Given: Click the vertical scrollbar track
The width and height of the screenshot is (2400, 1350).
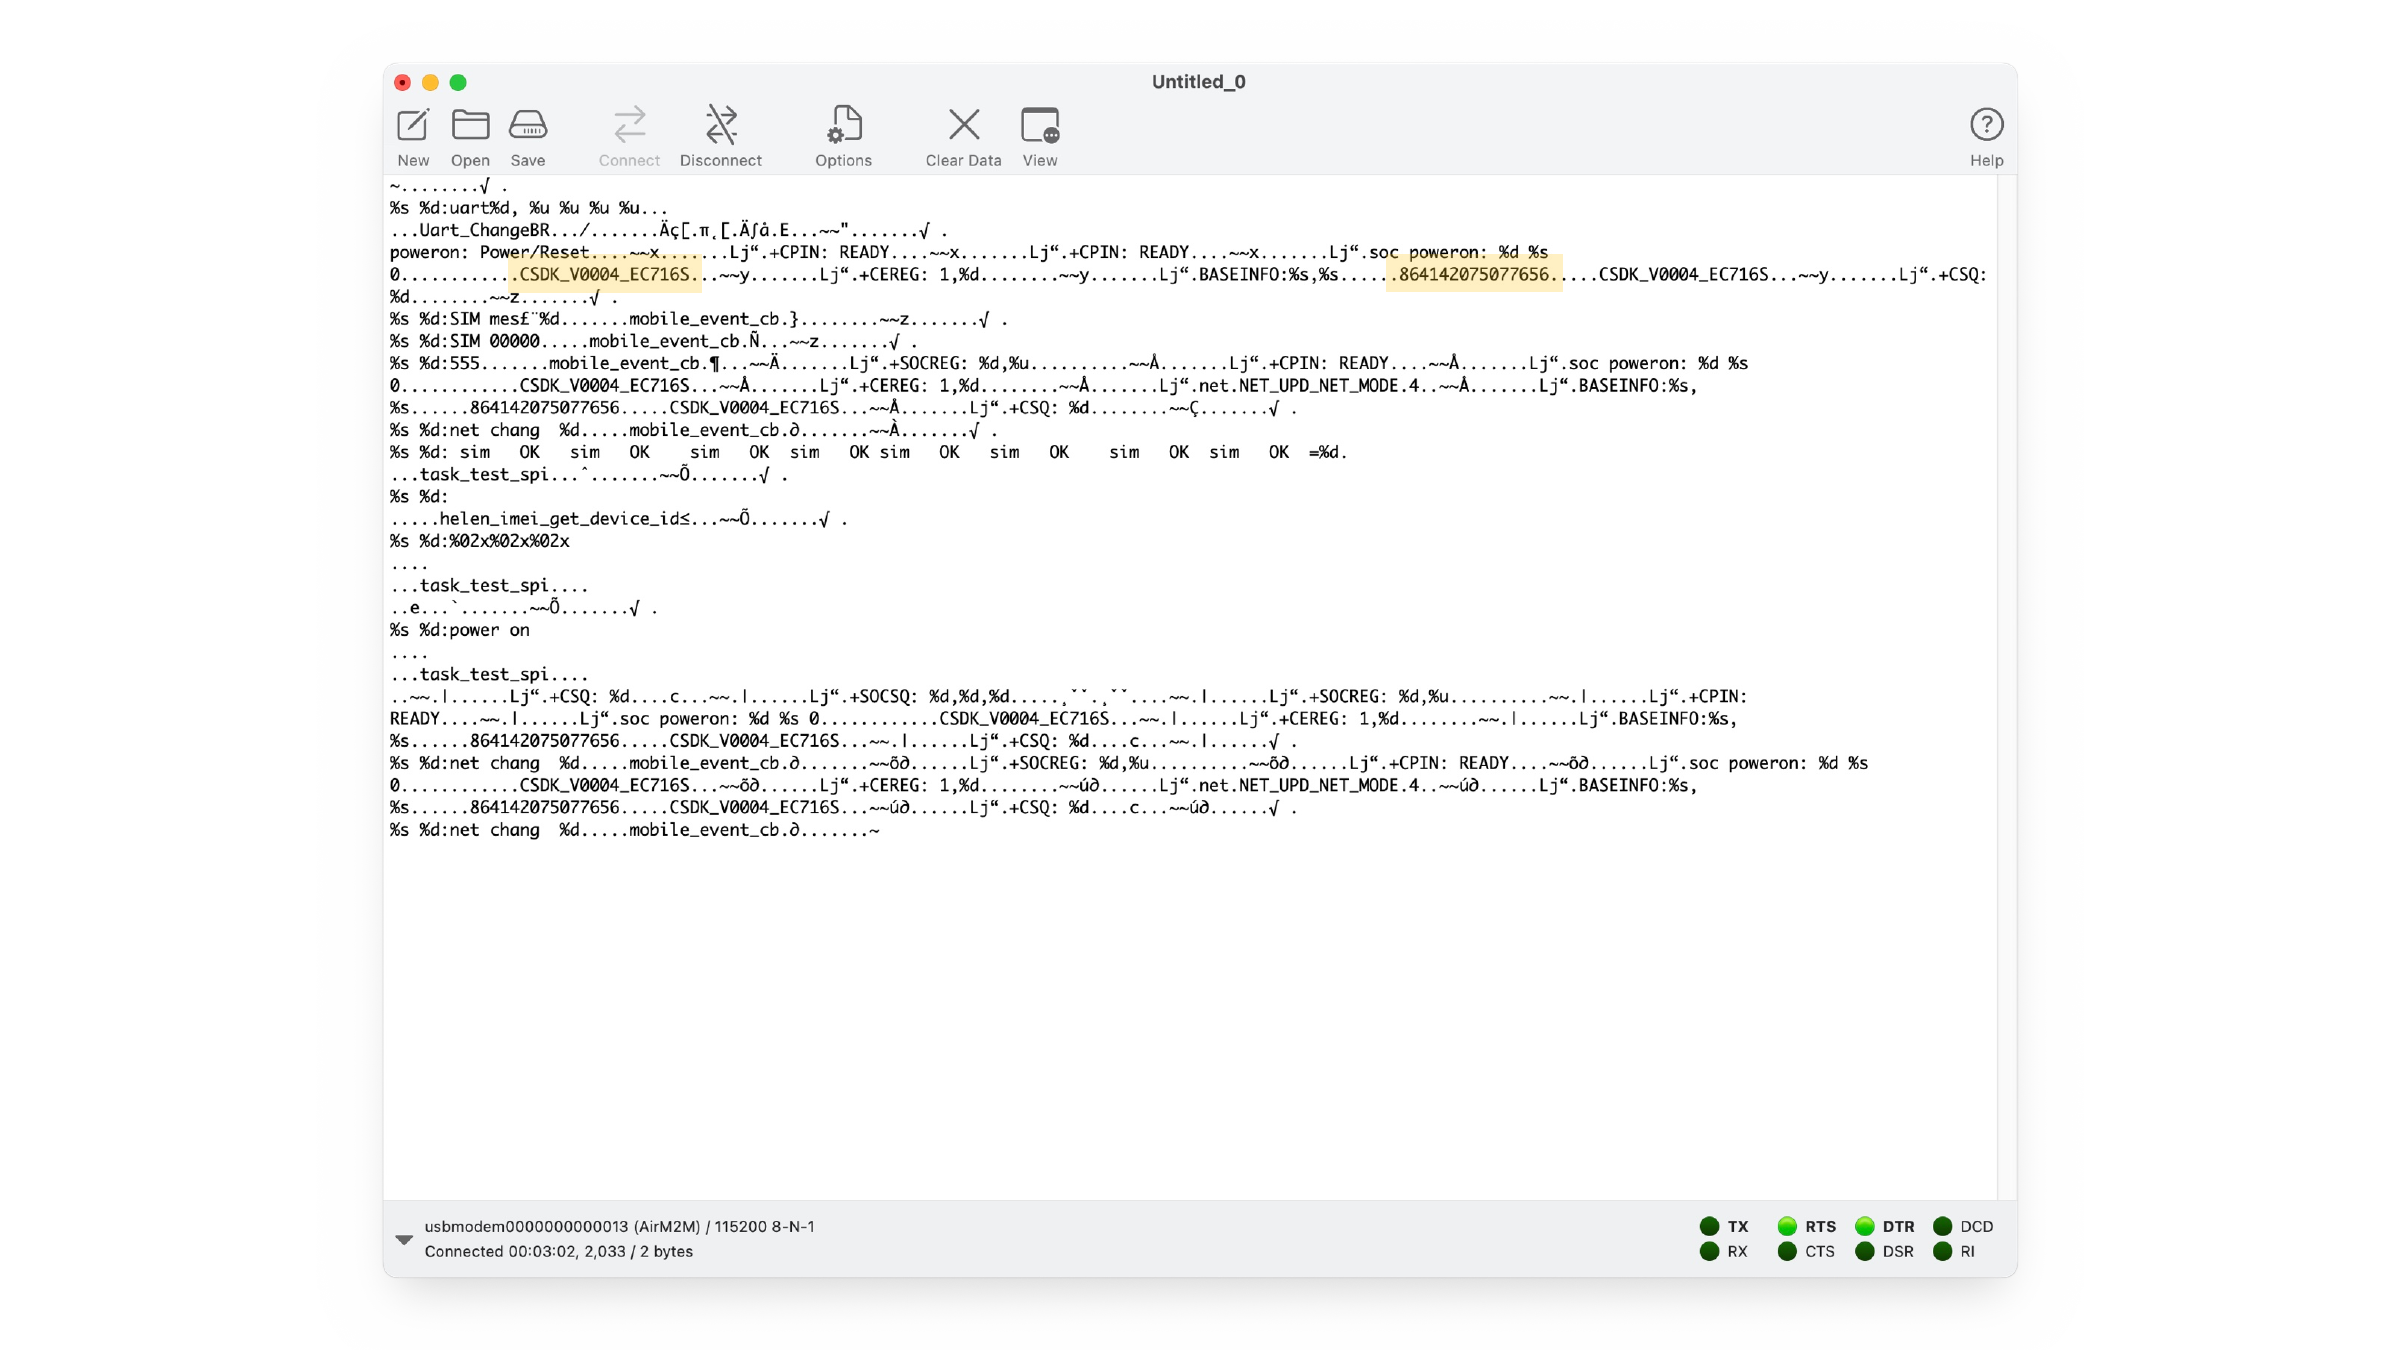Looking at the screenshot, I should click(2007, 687).
